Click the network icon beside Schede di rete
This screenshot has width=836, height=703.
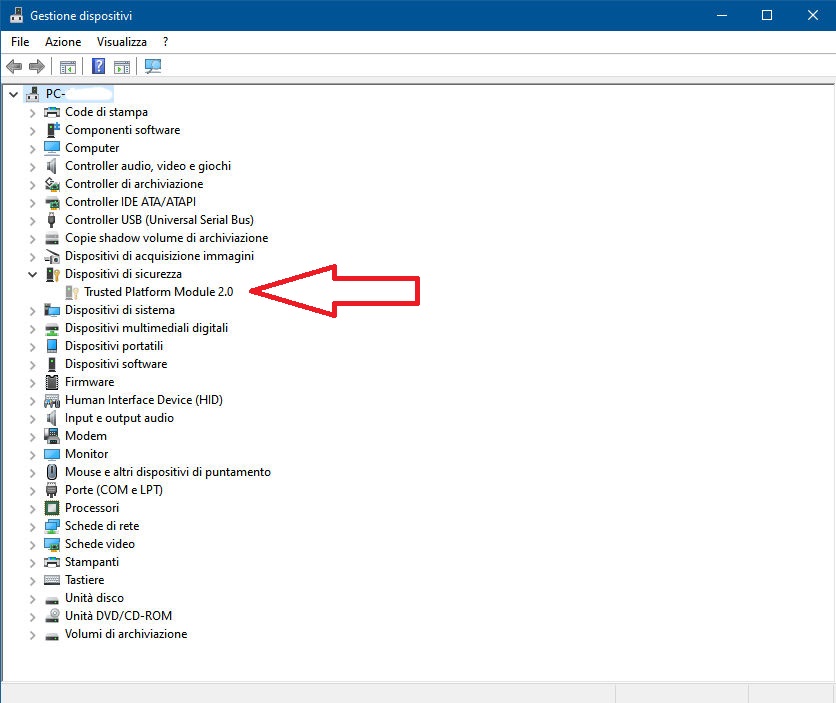point(52,526)
